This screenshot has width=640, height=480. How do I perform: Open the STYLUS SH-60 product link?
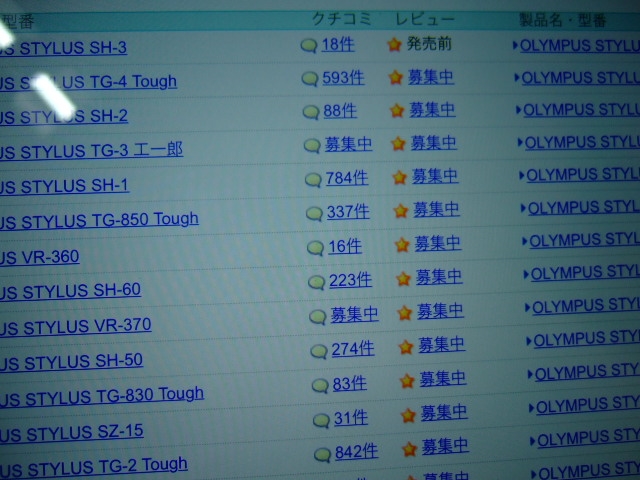70,291
